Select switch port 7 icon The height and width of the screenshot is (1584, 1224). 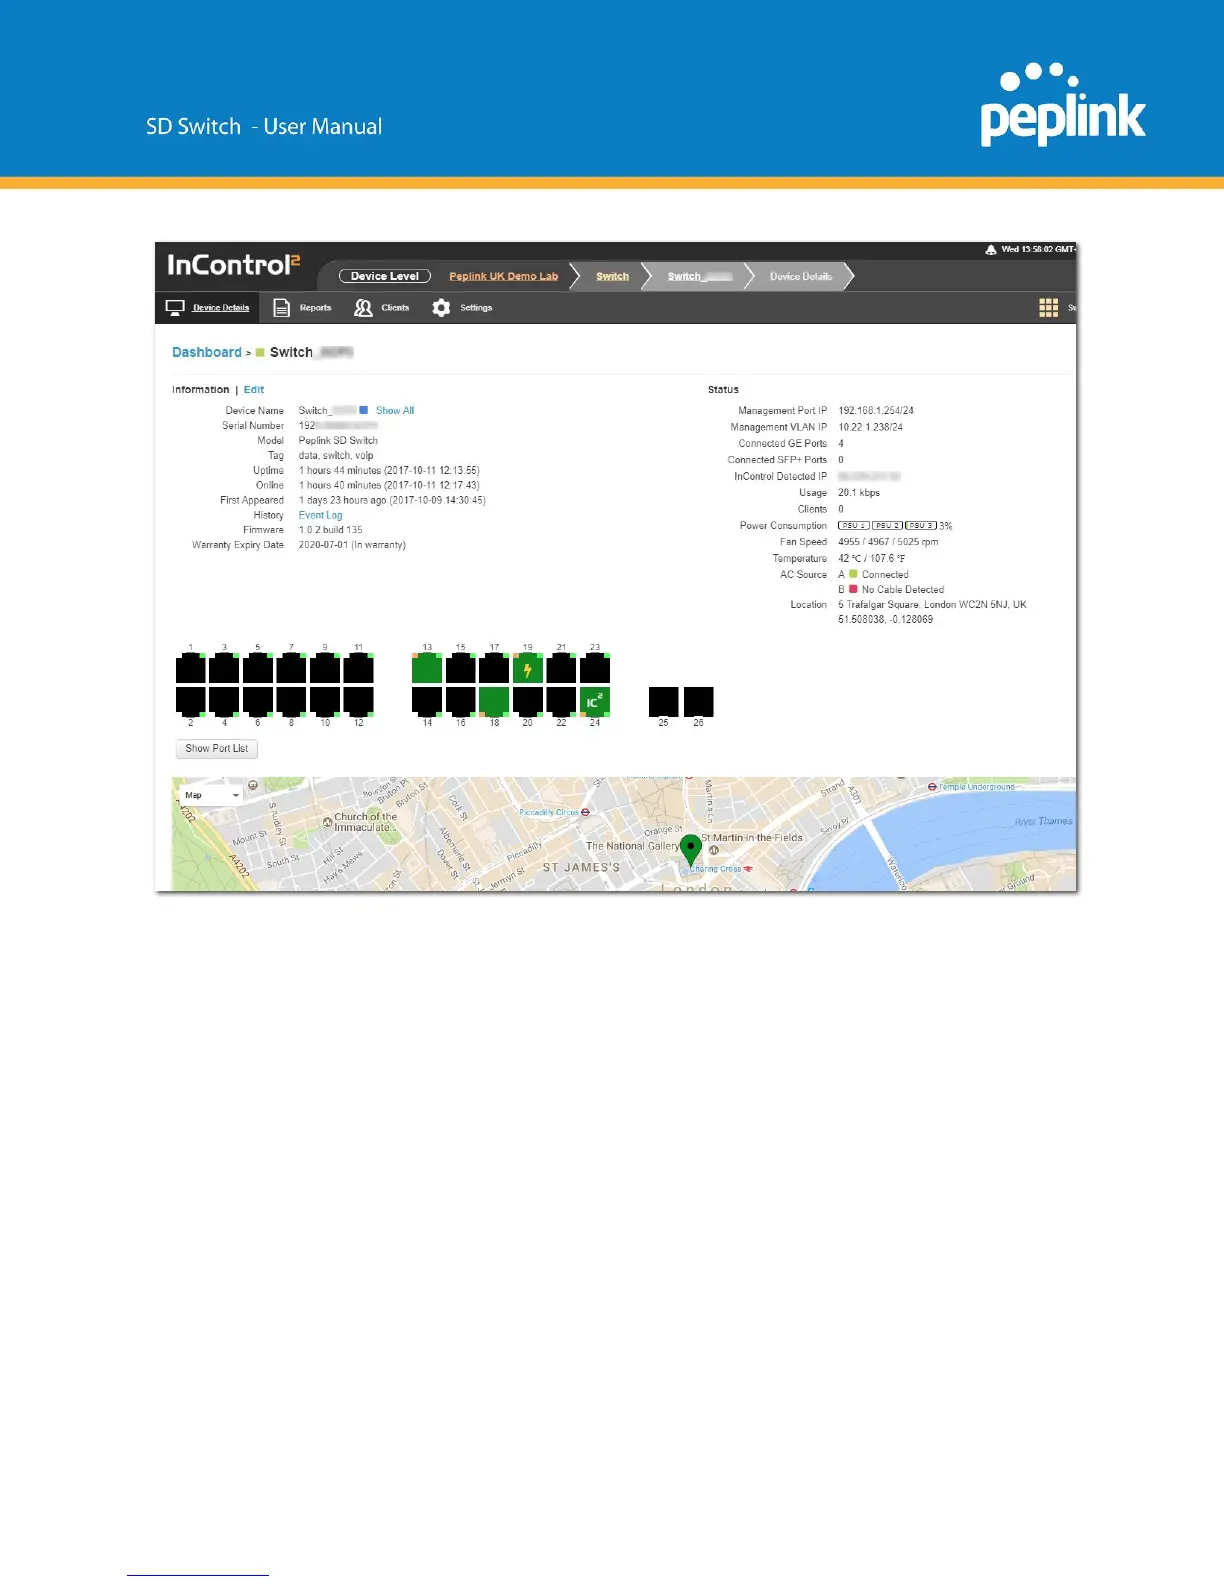pos(291,668)
